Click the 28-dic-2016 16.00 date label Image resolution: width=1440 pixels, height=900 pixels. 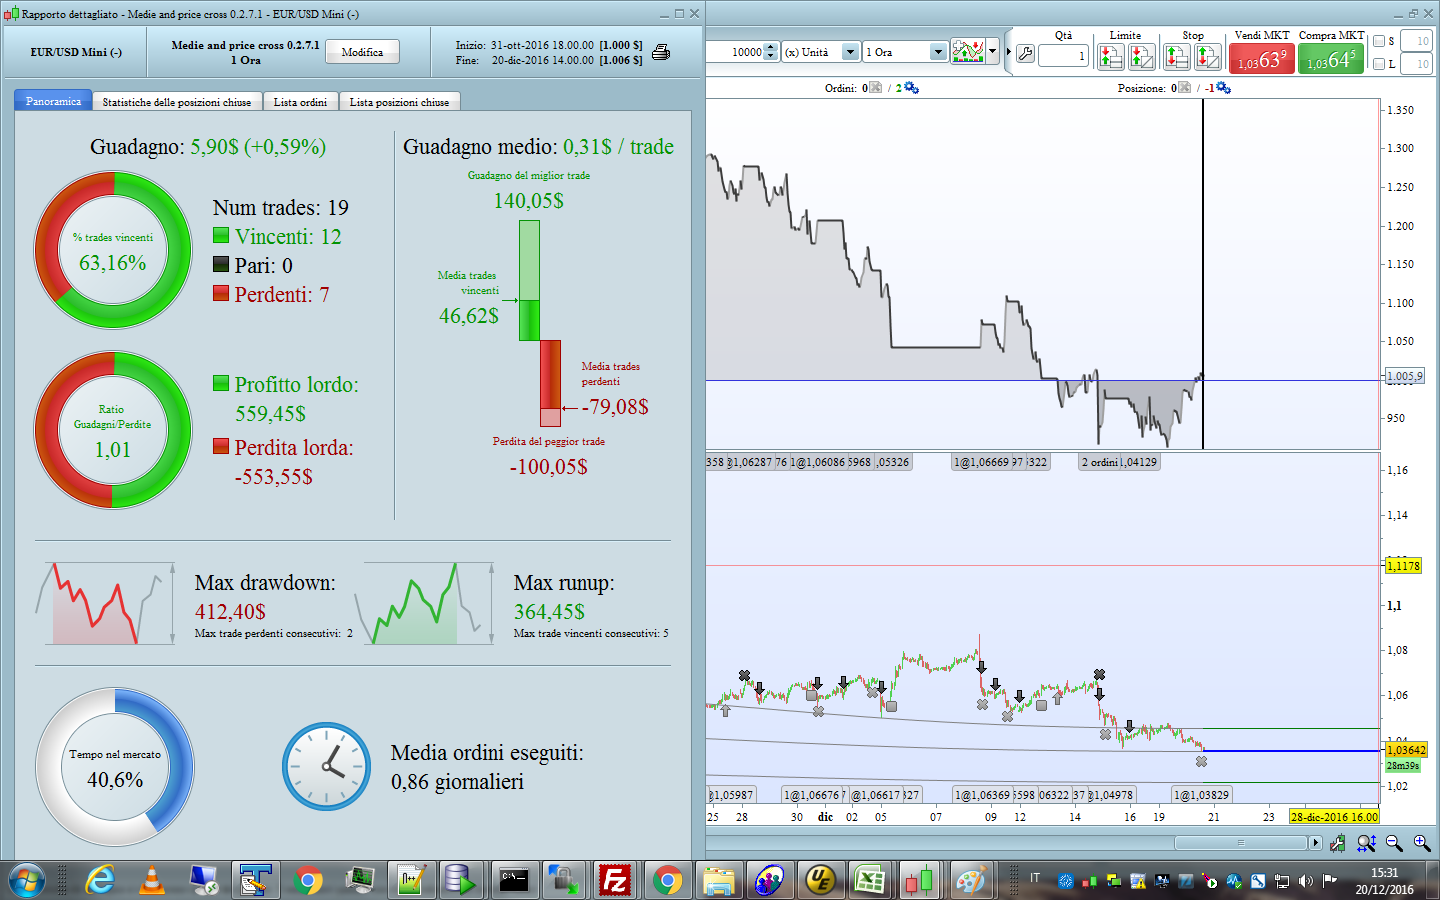coord(1334,817)
